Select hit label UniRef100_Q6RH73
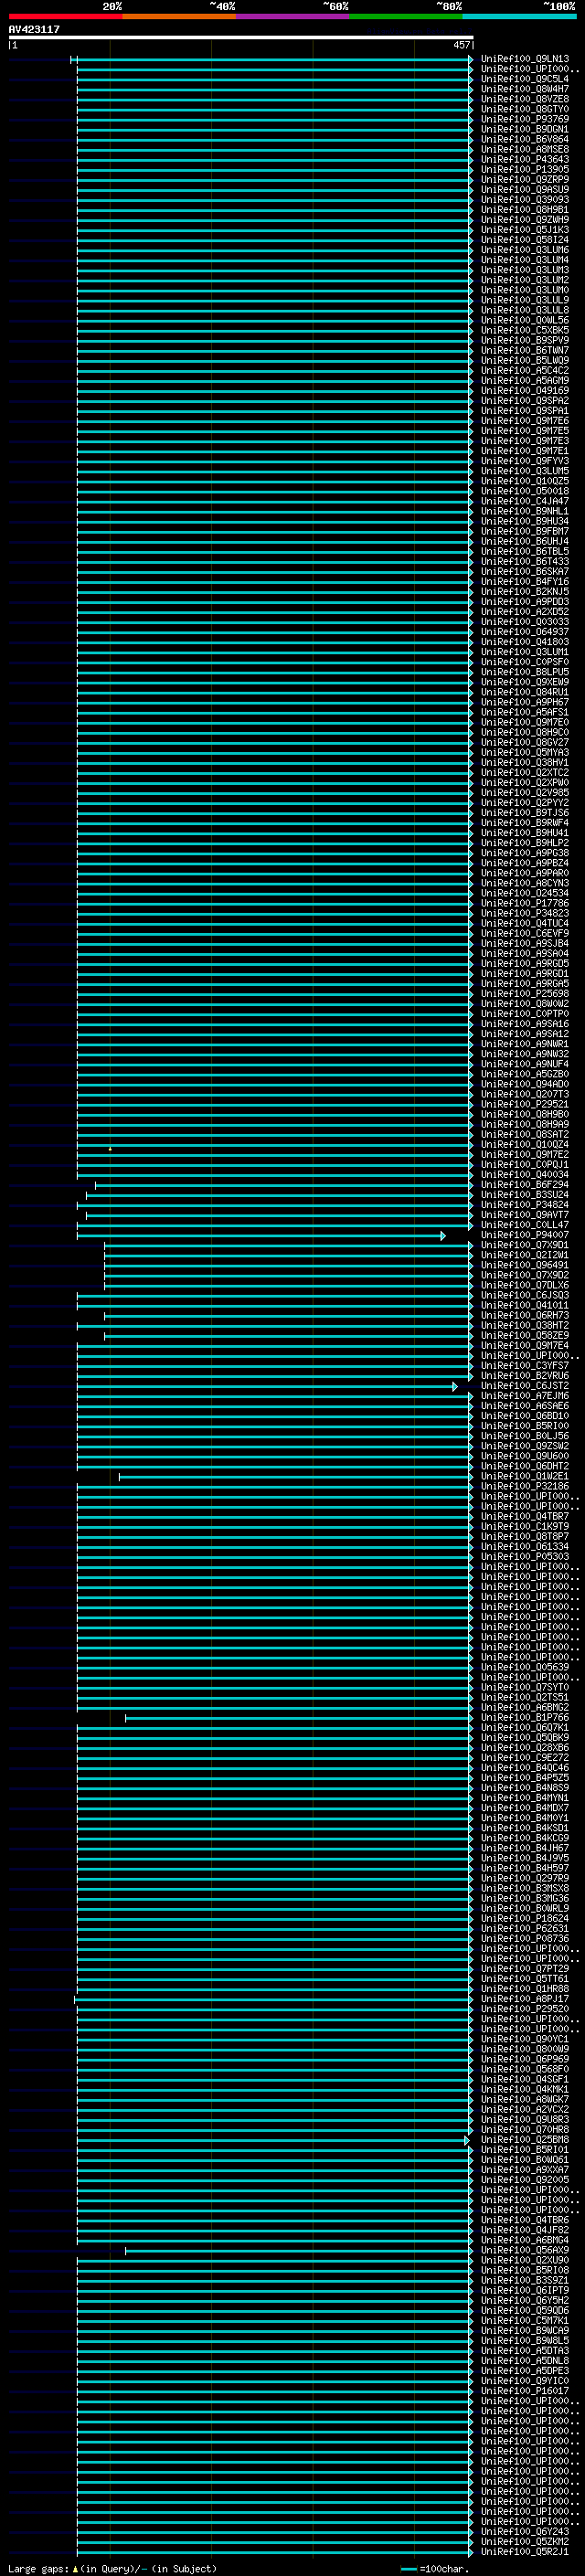Image resolution: width=585 pixels, height=2576 pixels. tap(525, 1315)
